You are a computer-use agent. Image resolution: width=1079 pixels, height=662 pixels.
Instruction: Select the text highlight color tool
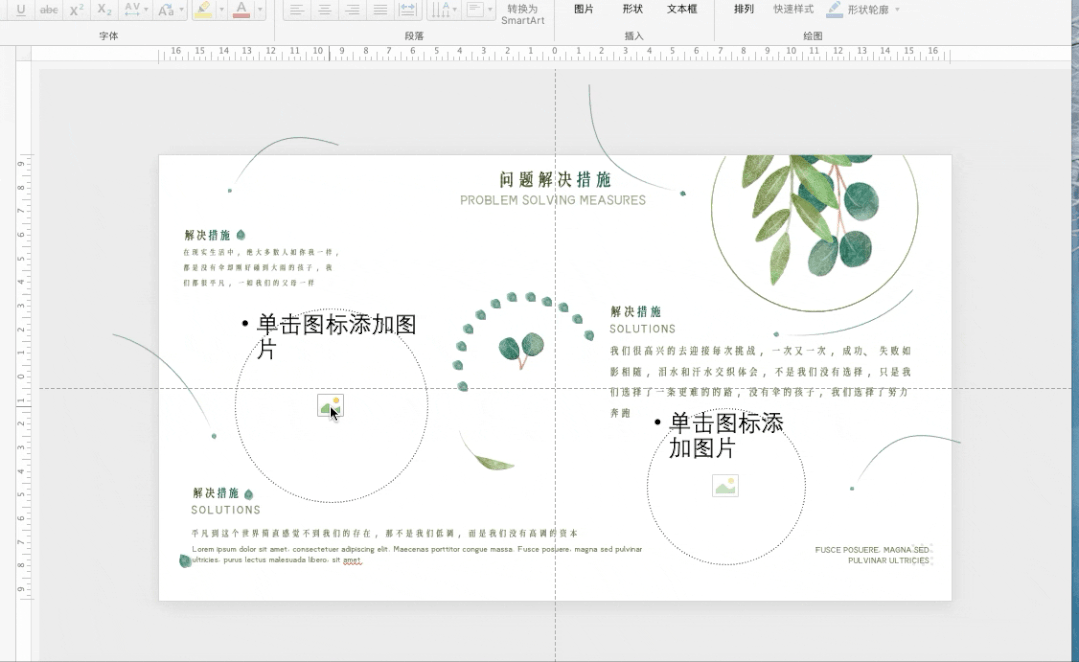pyautogui.click(x=204, y=10)
